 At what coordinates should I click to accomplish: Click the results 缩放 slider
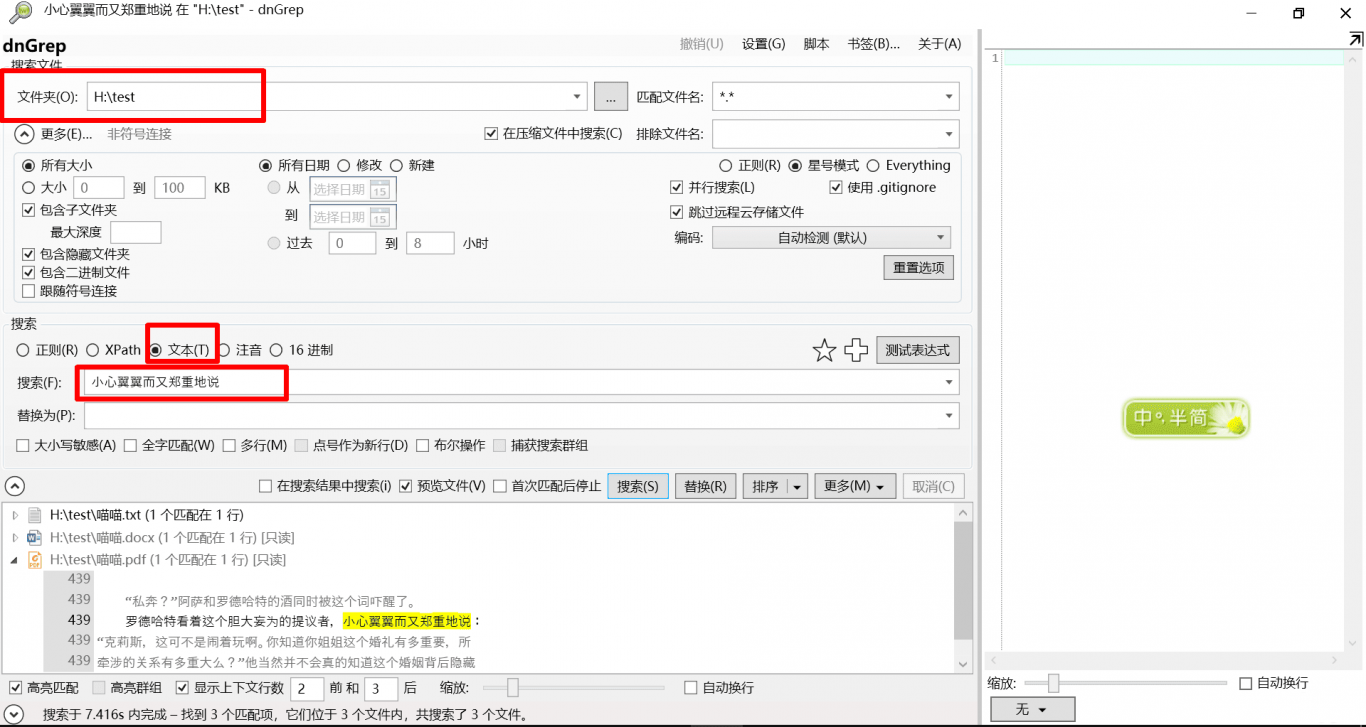pyautogui.click(x=513, y=688)
